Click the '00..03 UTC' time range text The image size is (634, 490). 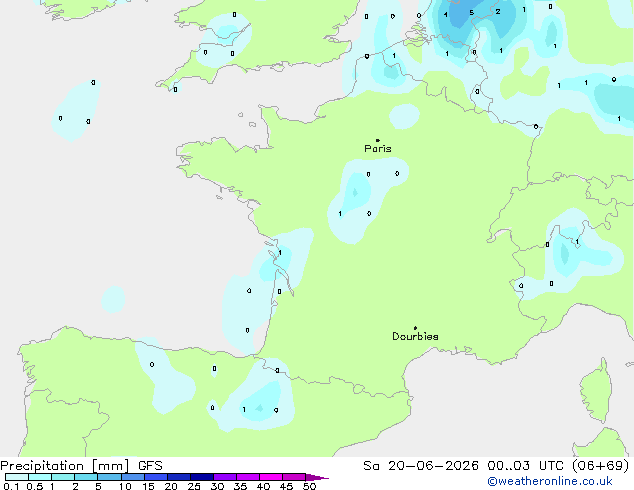(525, 466)
